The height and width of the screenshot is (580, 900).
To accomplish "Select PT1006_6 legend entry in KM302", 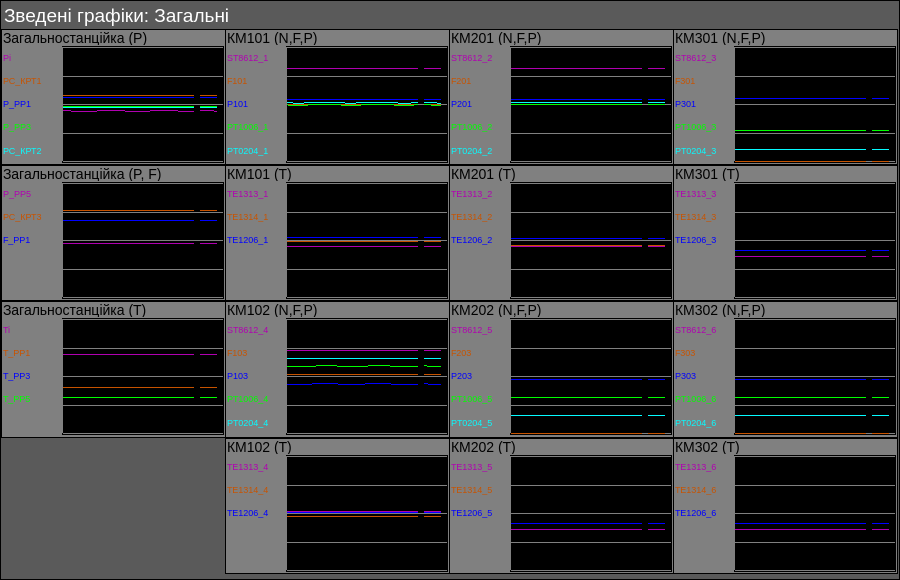I will pos(695,399).
